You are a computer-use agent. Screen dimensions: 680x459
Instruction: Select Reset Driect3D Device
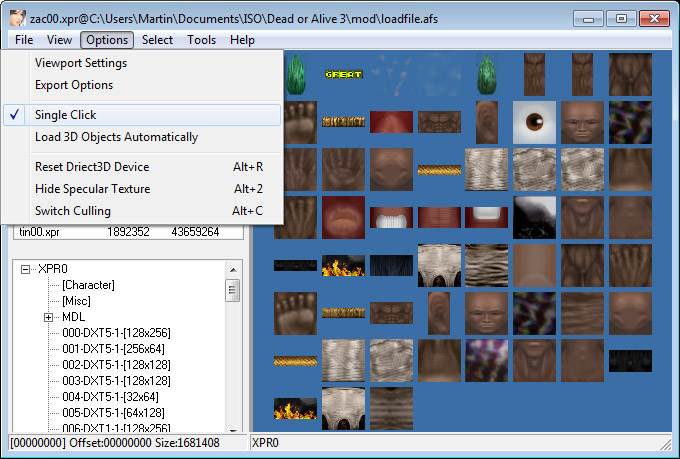142,167
